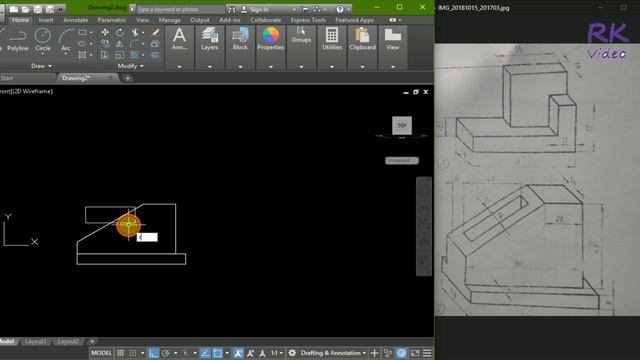Screen dimensions: 640x360
Task: Toggle 2D object snap in status bar
Action: tap(218, 353)
